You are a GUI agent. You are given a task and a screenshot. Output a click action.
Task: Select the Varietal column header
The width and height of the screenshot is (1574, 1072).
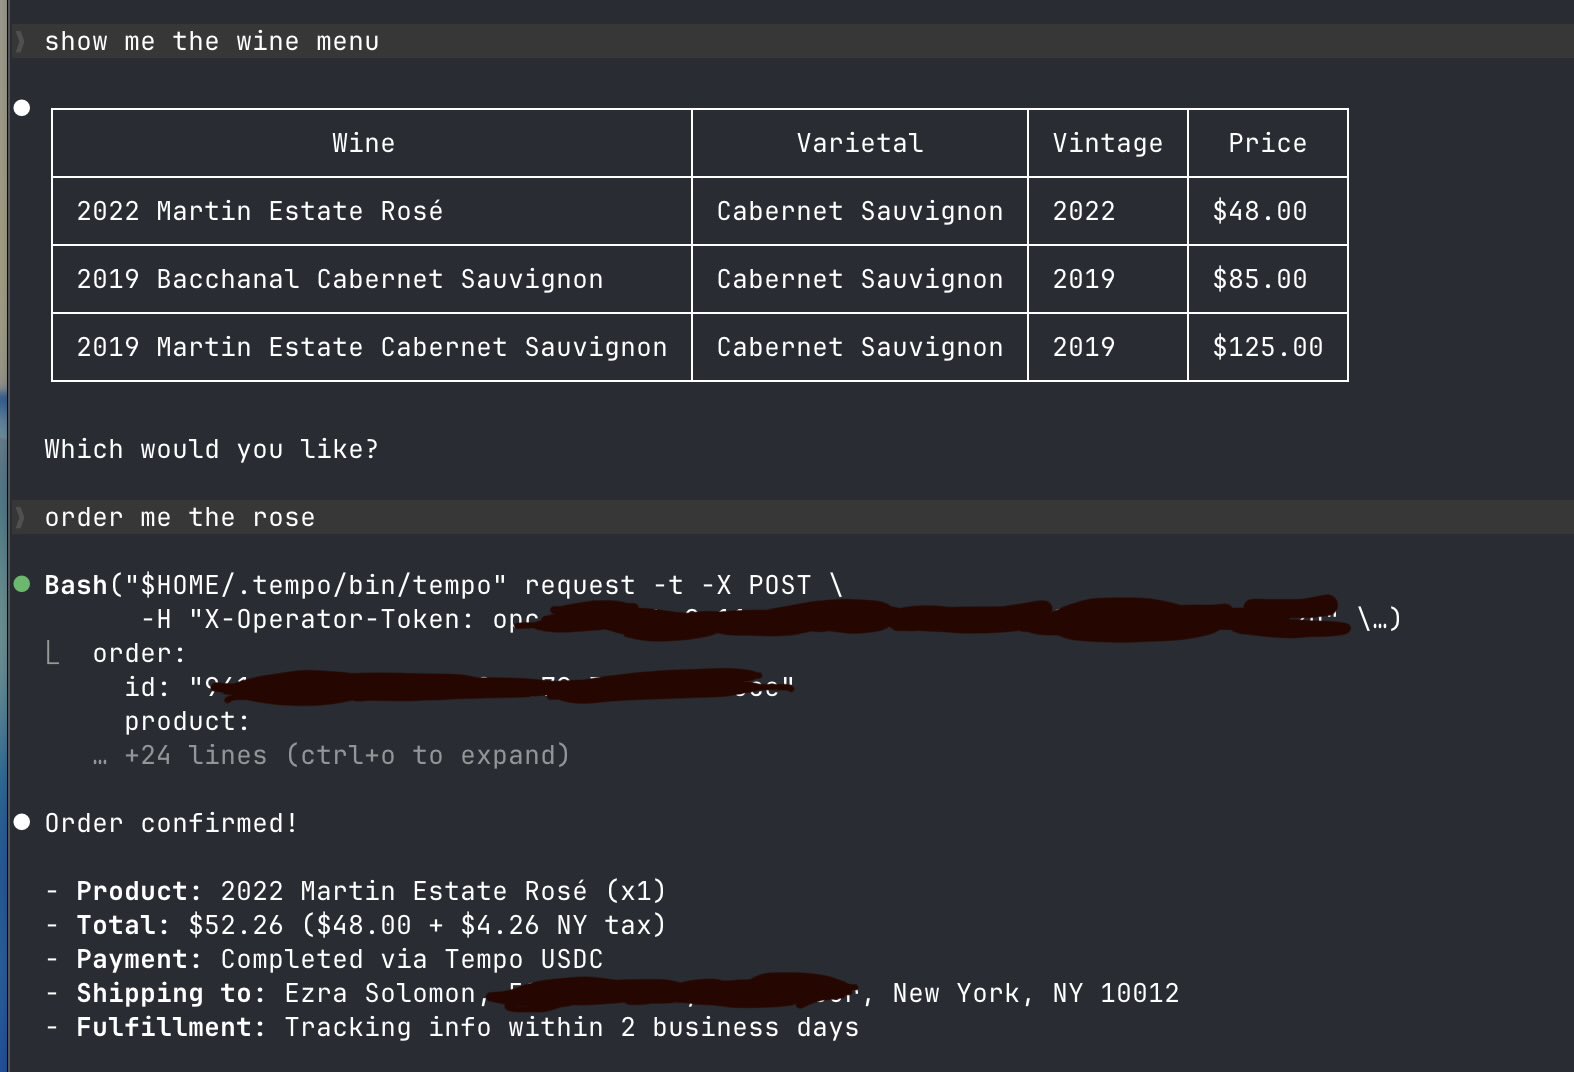(859, 143)
